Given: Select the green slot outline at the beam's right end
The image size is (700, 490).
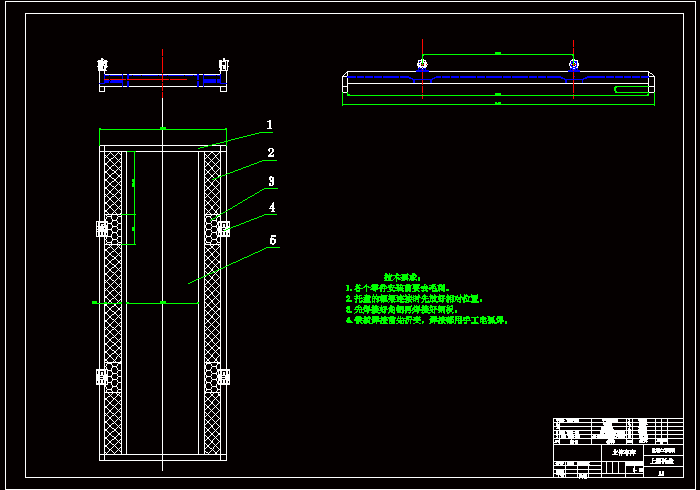Looking at the screenshot, I should (631, 90).
